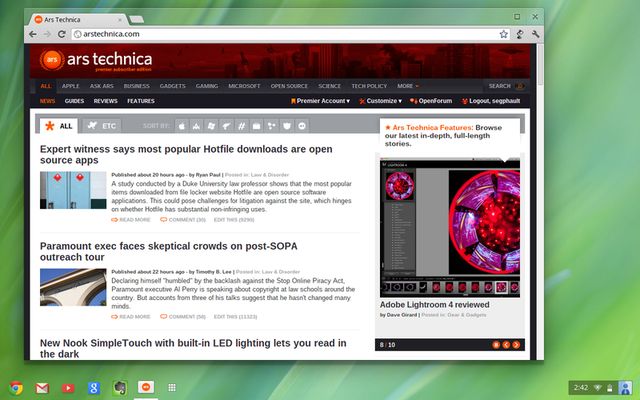The width and height of the screenshot is (640, 400).
Task: Sort stories by briefcase business icon
Action: coord(257,126)
